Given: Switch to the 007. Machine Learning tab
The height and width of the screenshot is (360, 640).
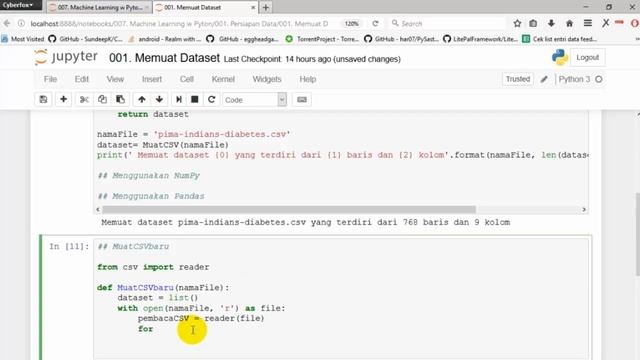Looking at the screenshot, I should [99, 7].
